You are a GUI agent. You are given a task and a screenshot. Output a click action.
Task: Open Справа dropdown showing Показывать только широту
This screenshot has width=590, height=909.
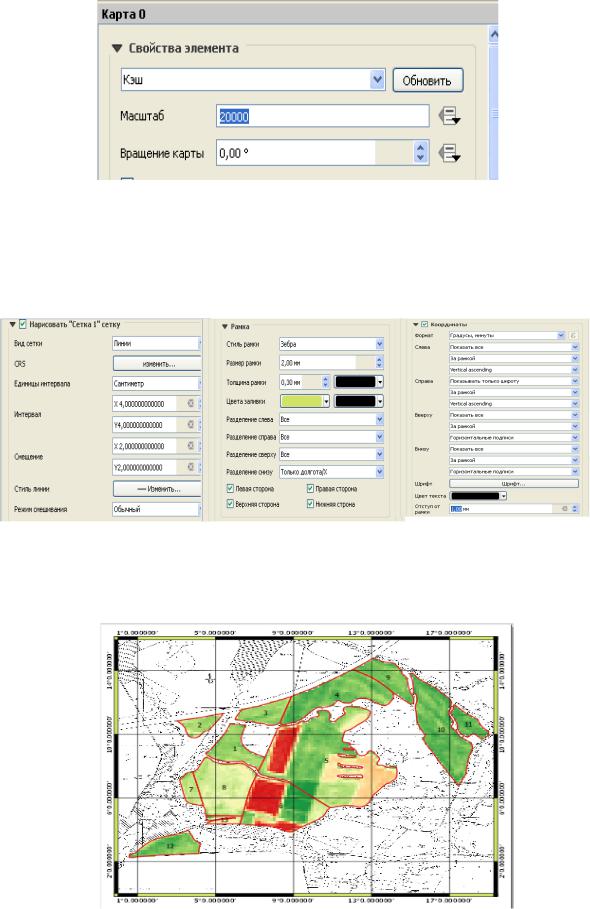pyautogui.click(x=514, y=381)
